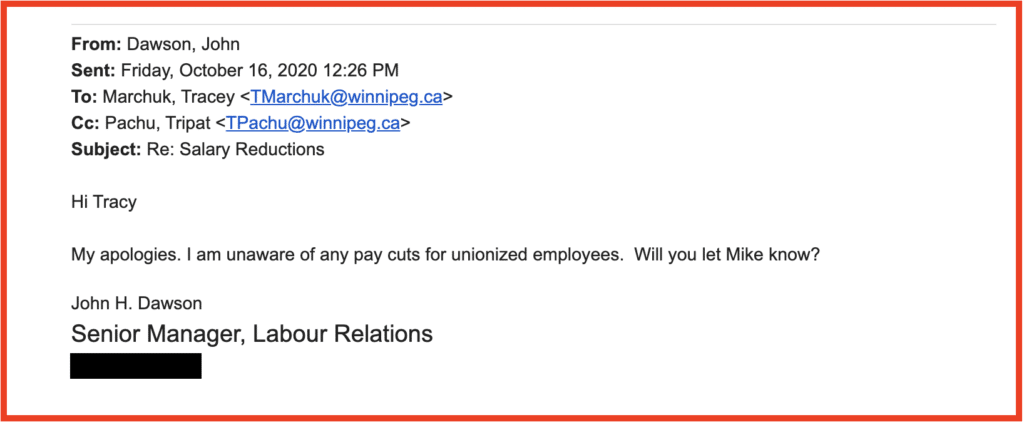Click the bold From label

(97, 44)
